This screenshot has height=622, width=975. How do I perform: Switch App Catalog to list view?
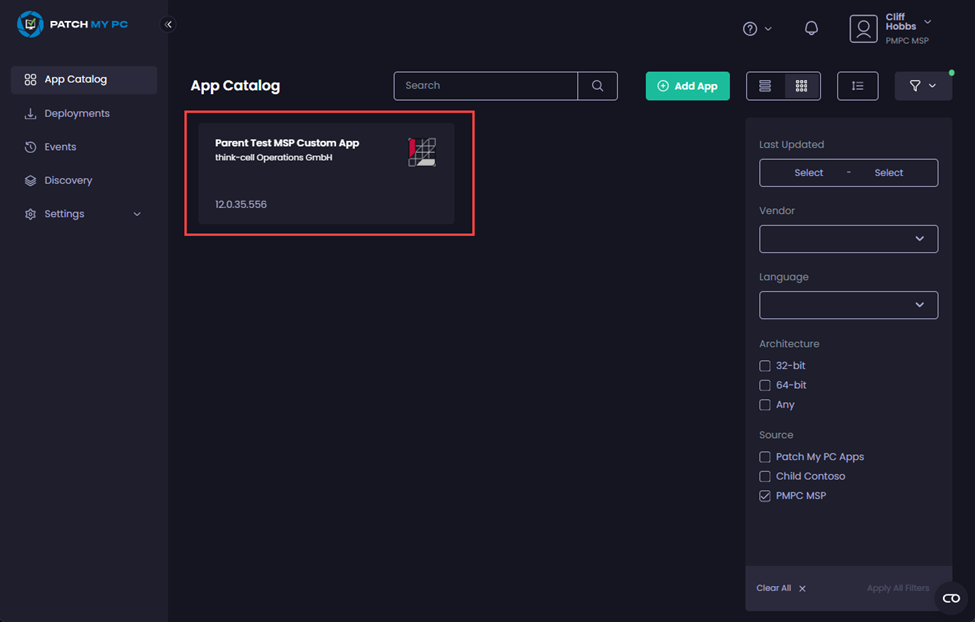click(x=765, y=86)
